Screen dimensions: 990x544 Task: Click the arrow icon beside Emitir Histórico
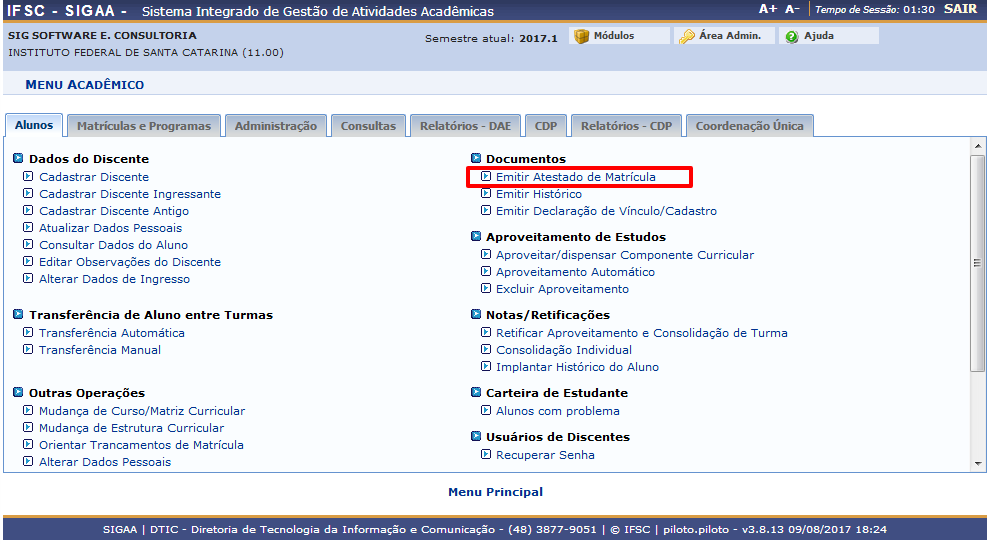click(486, 194)
